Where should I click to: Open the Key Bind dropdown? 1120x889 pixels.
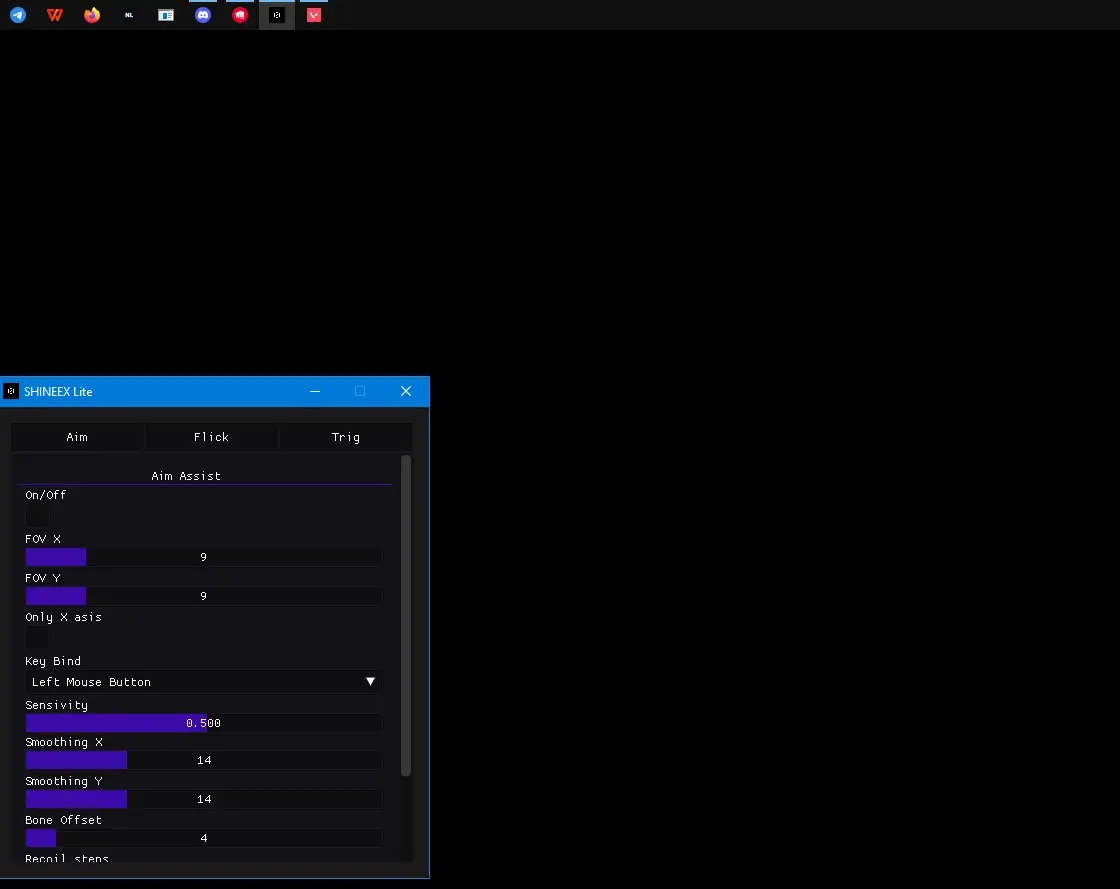coord(204,682)
